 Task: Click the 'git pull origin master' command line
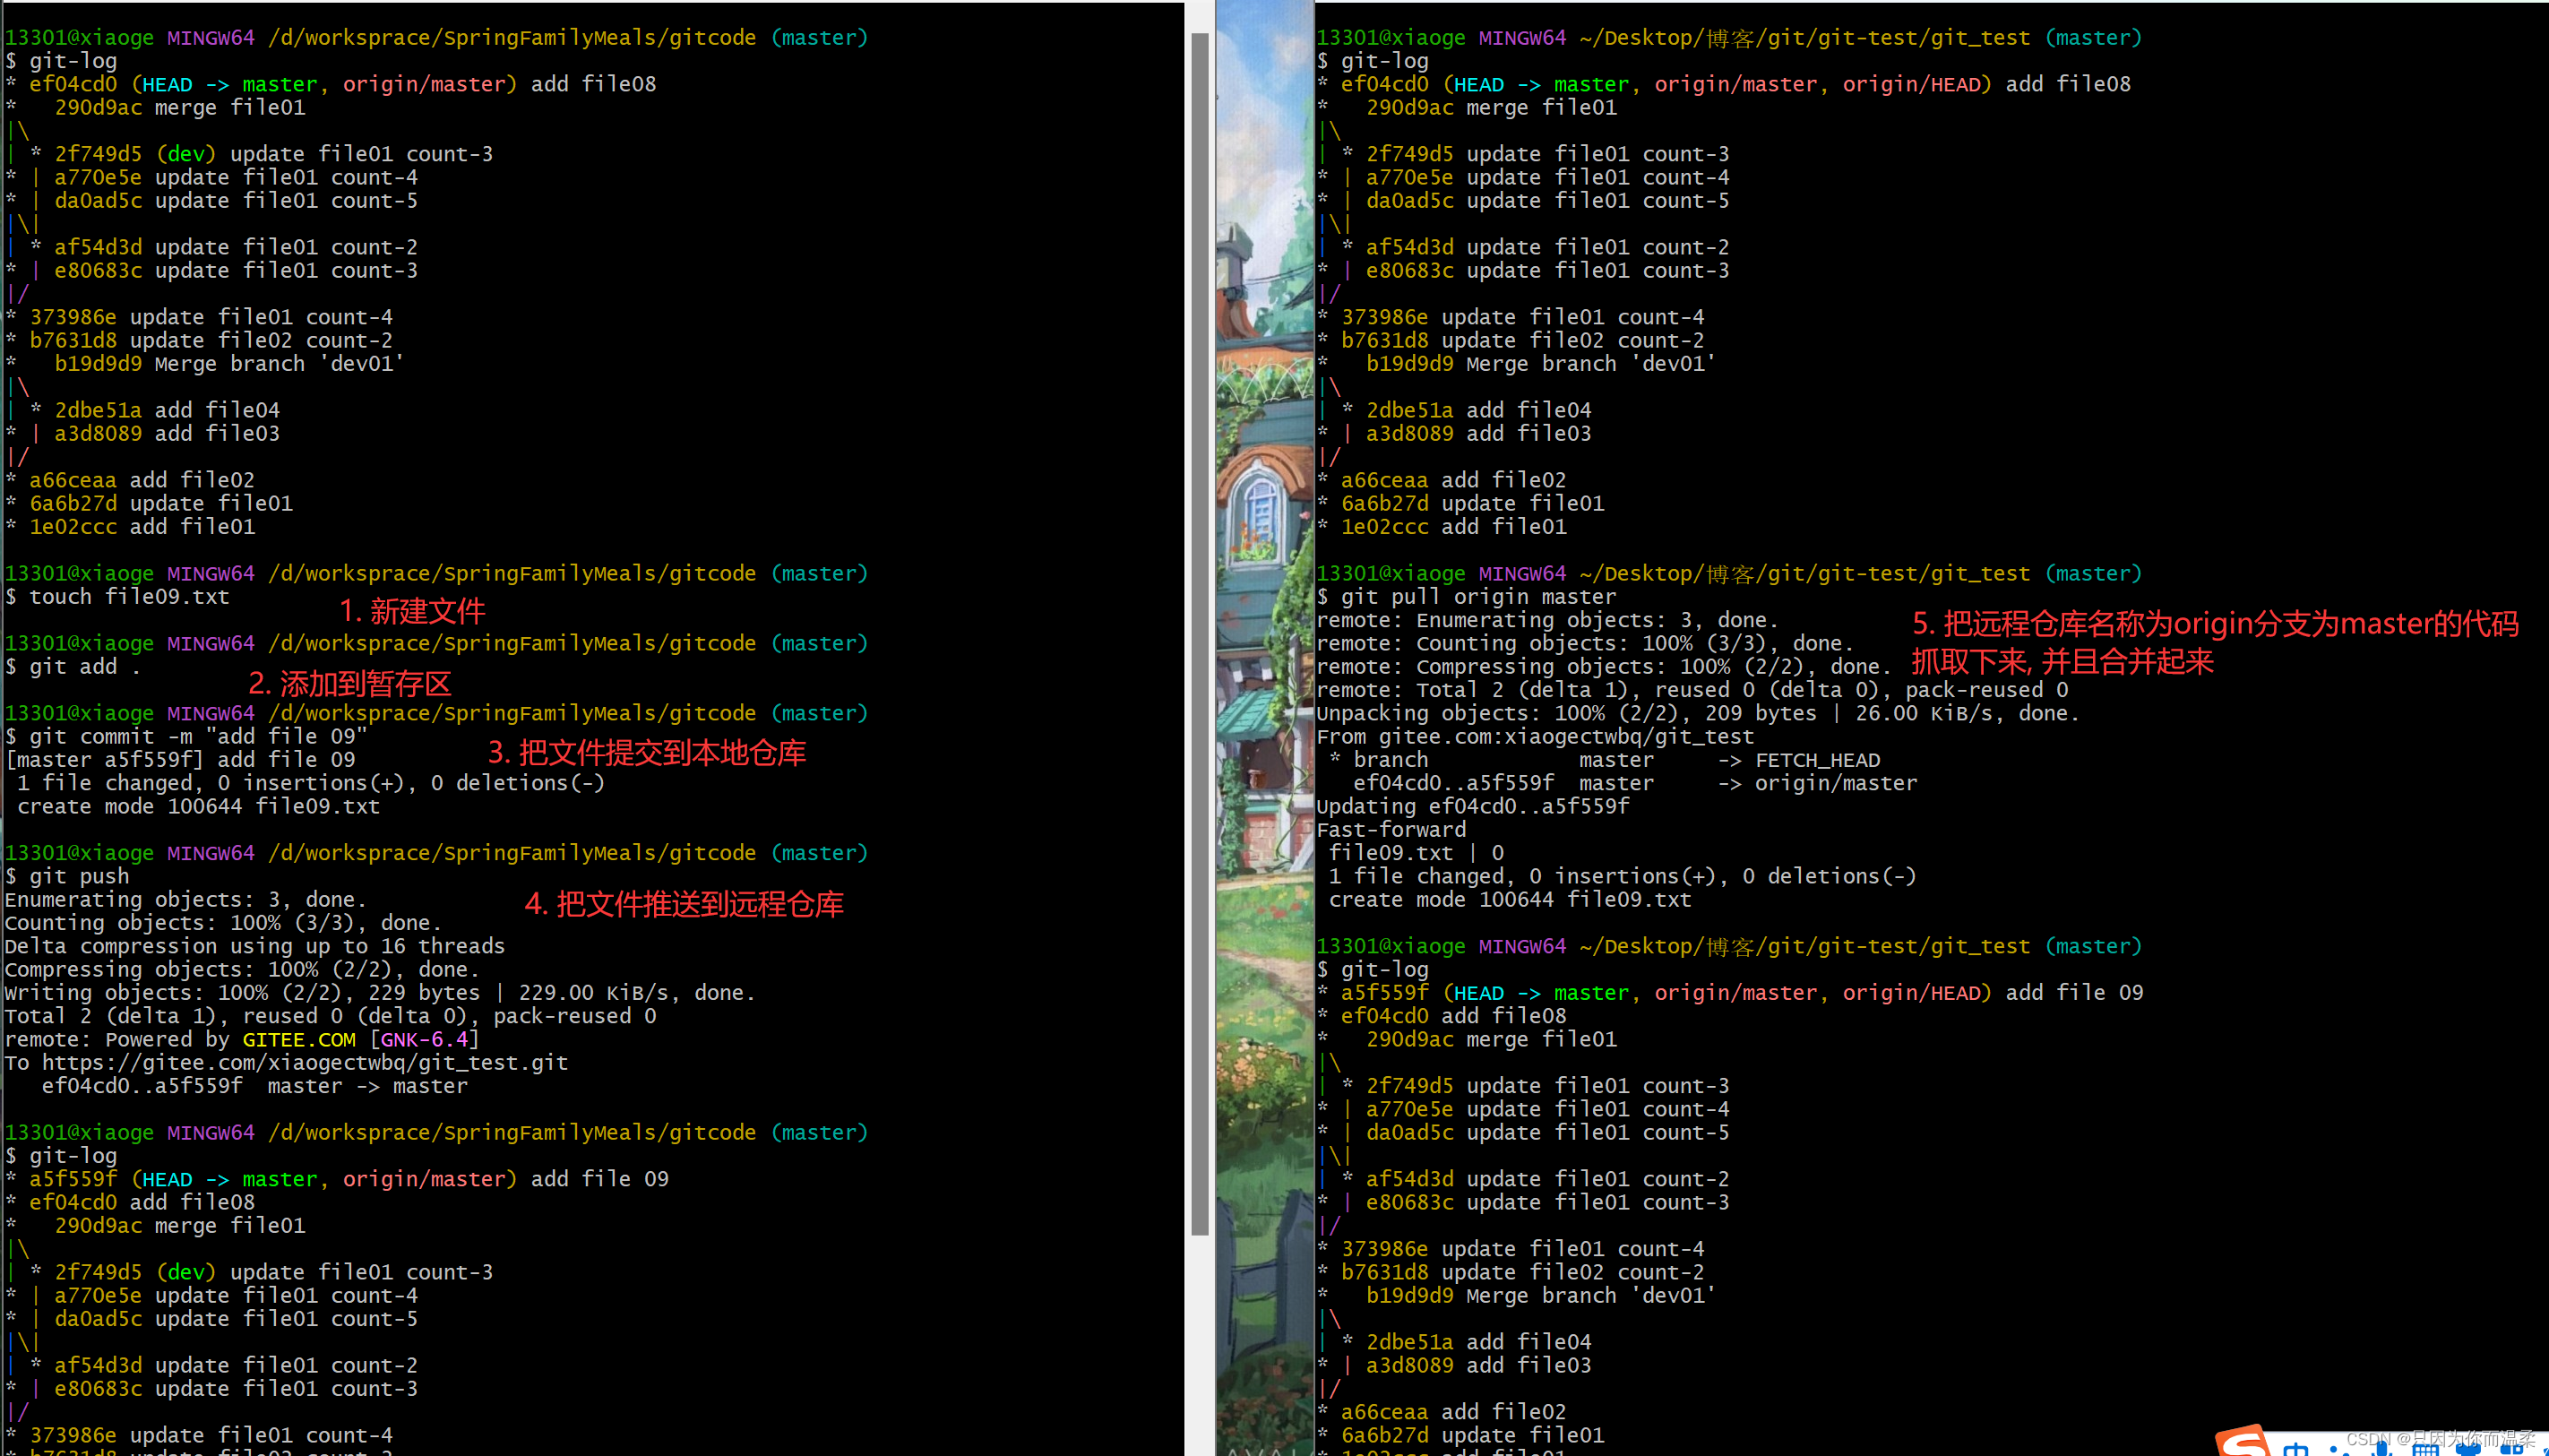[1478, 597]
